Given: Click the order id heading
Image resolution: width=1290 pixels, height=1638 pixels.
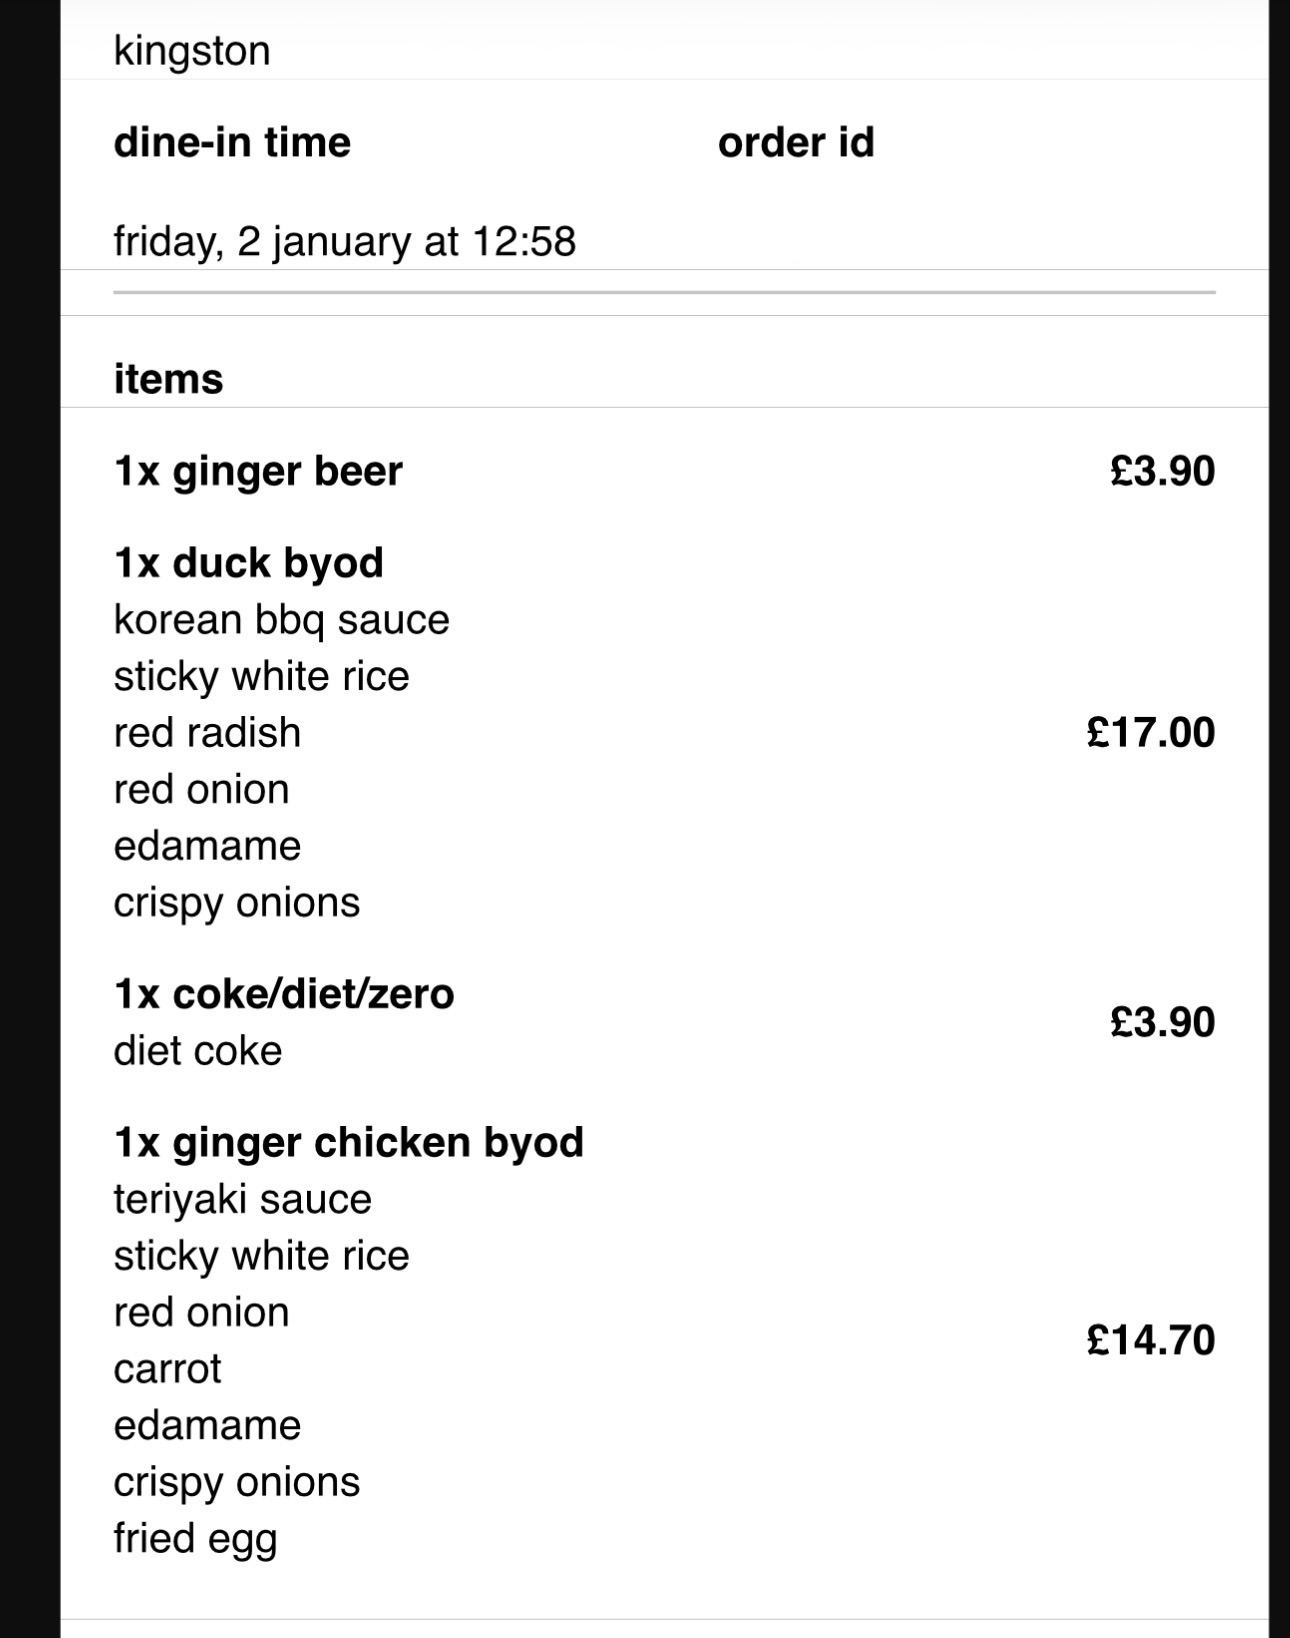Looking at the screenshot, I should (796, 142).
